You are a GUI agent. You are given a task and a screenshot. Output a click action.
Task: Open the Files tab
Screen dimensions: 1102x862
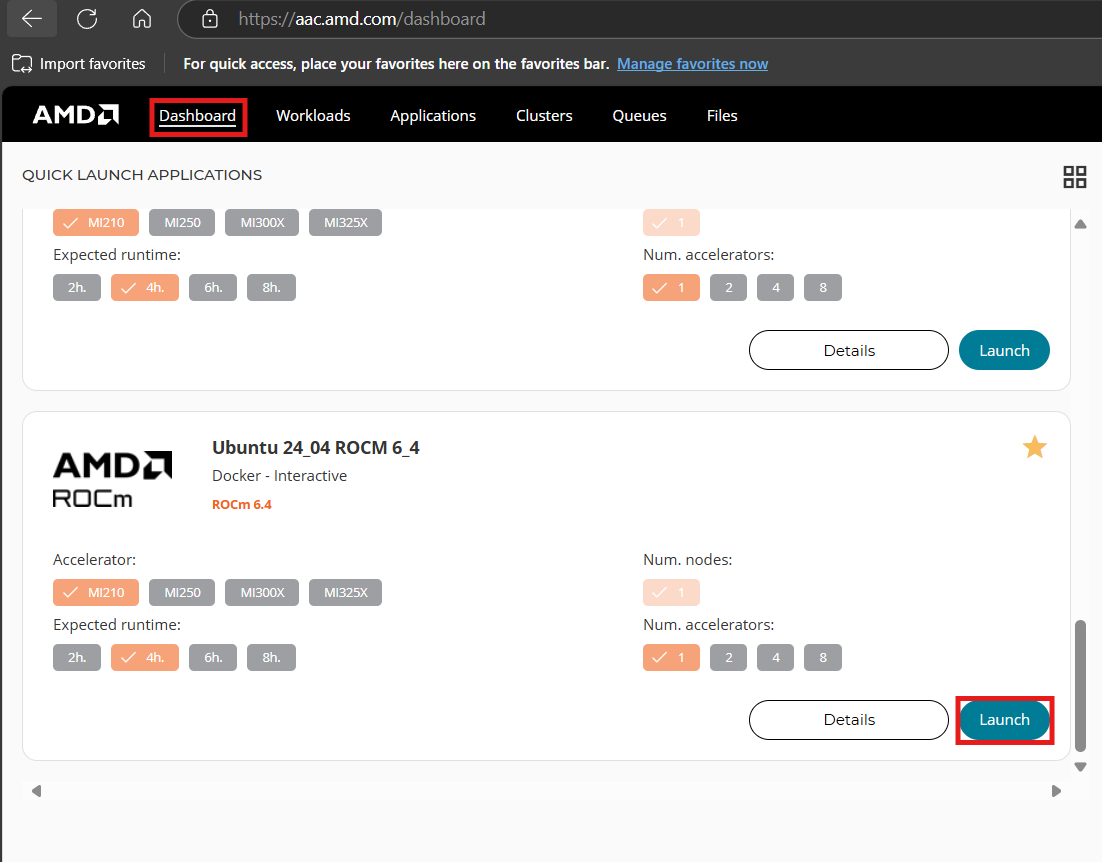tap(722, 116)
